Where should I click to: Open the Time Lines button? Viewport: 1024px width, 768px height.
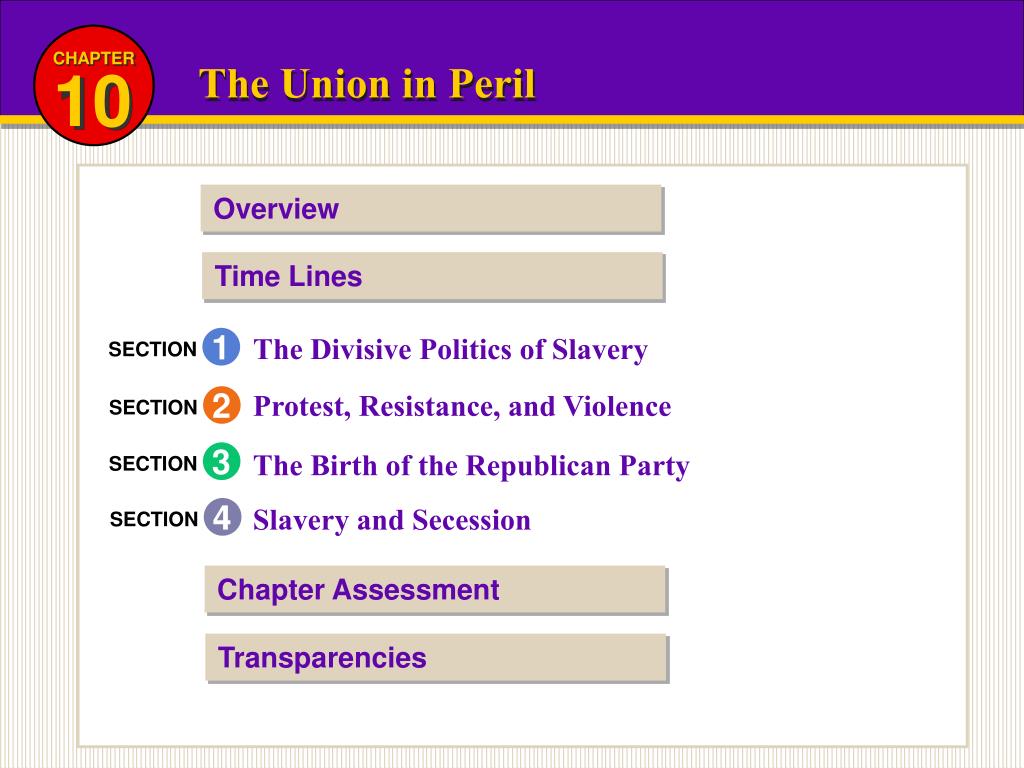point(434,277)
